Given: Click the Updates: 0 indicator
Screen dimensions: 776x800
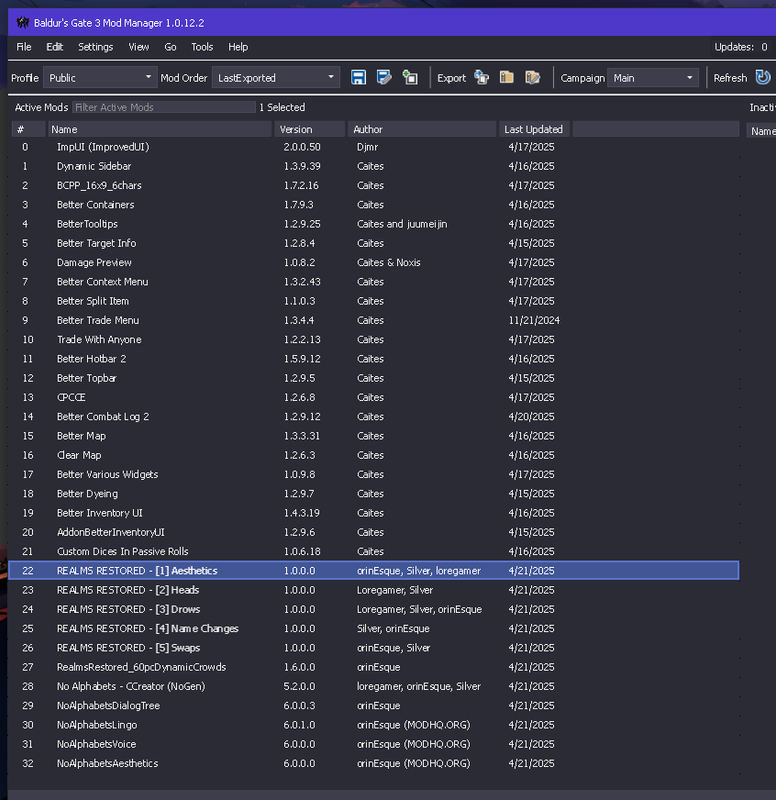Looking at the screenshot, I should 741,47.
